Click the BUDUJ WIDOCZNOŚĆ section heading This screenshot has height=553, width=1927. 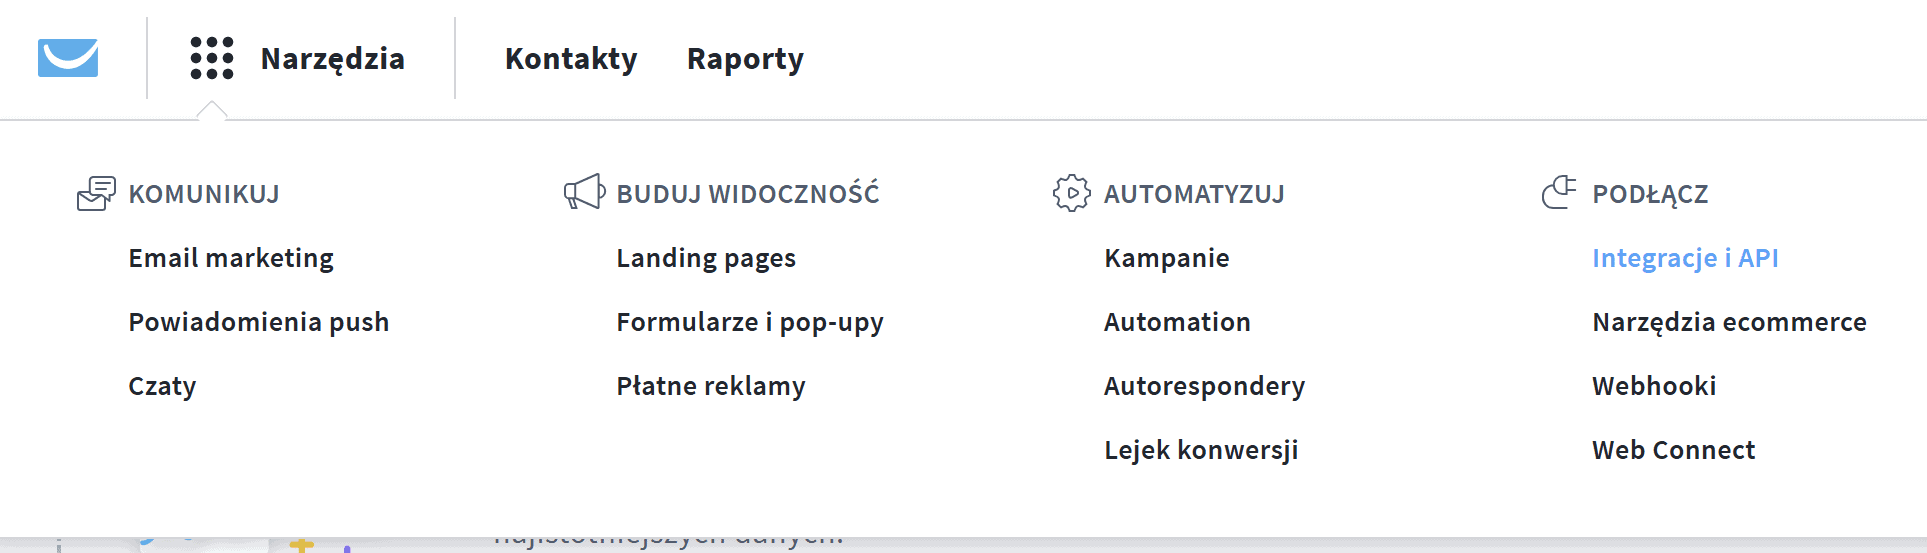point(748,193)
